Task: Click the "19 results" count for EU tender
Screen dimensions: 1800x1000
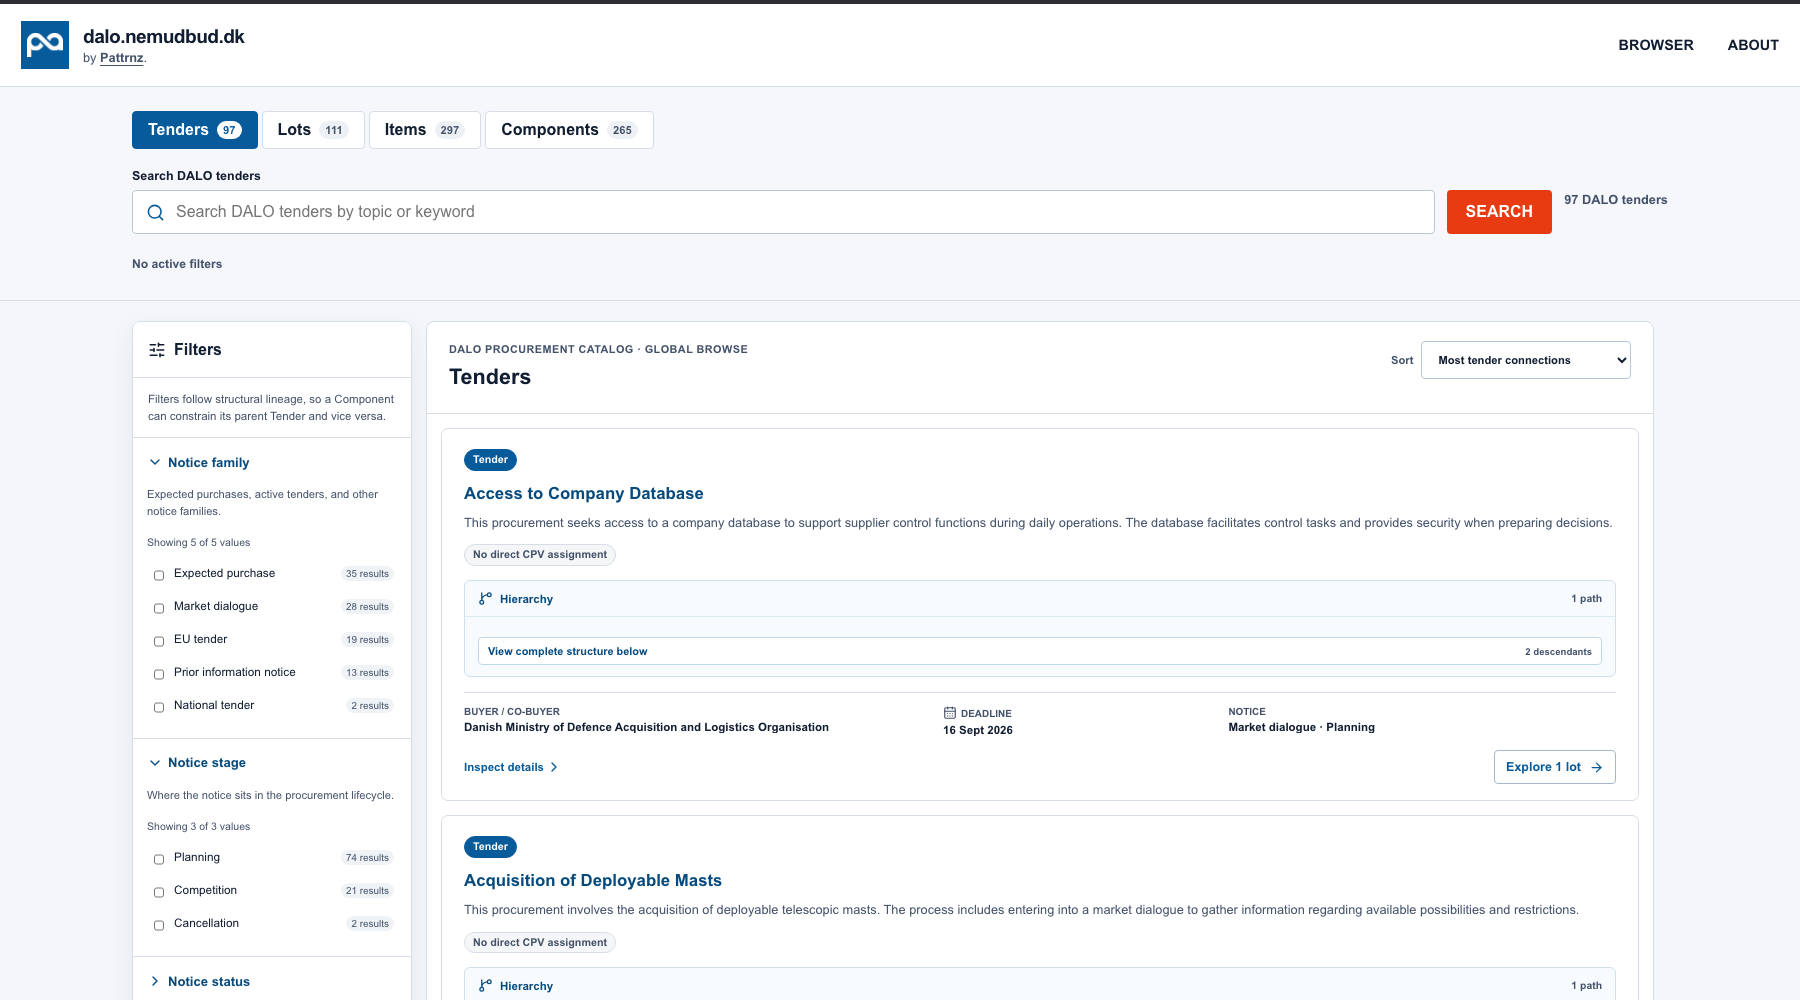Action: 367,640
